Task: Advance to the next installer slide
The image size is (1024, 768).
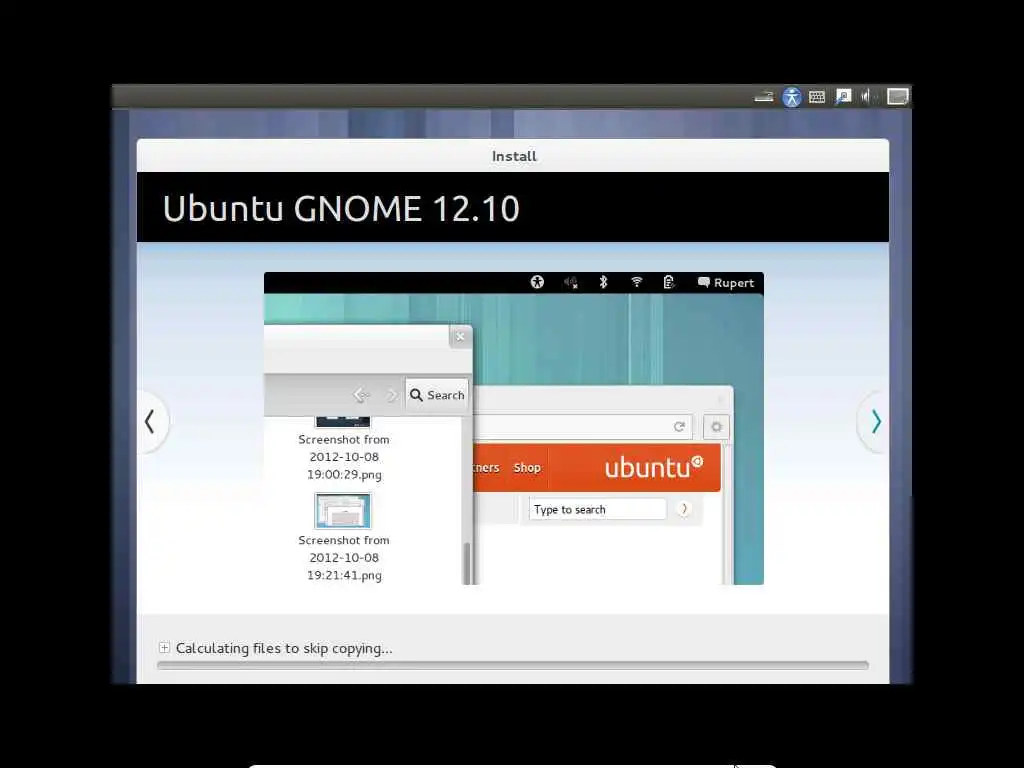Action: tap(875, 421)
